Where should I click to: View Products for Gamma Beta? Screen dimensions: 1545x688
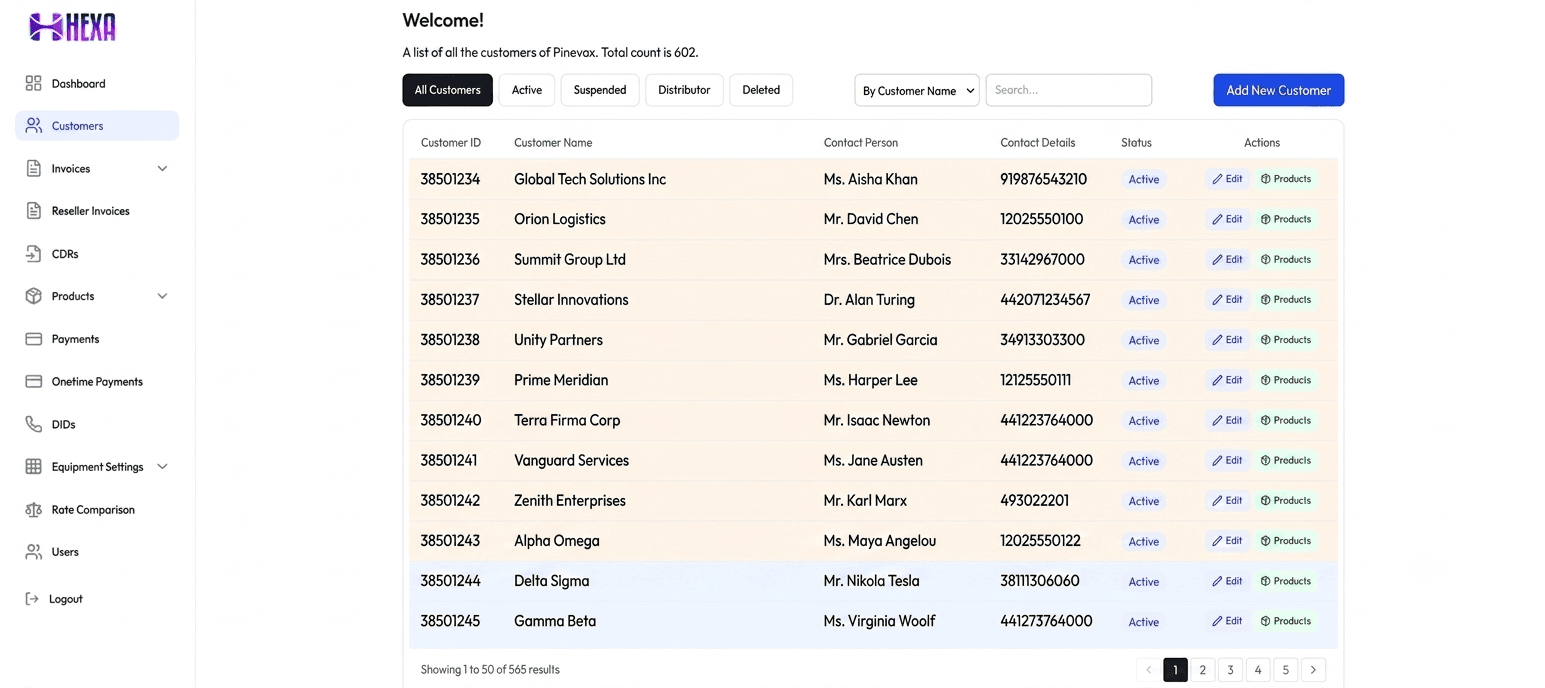point(1285,621)
